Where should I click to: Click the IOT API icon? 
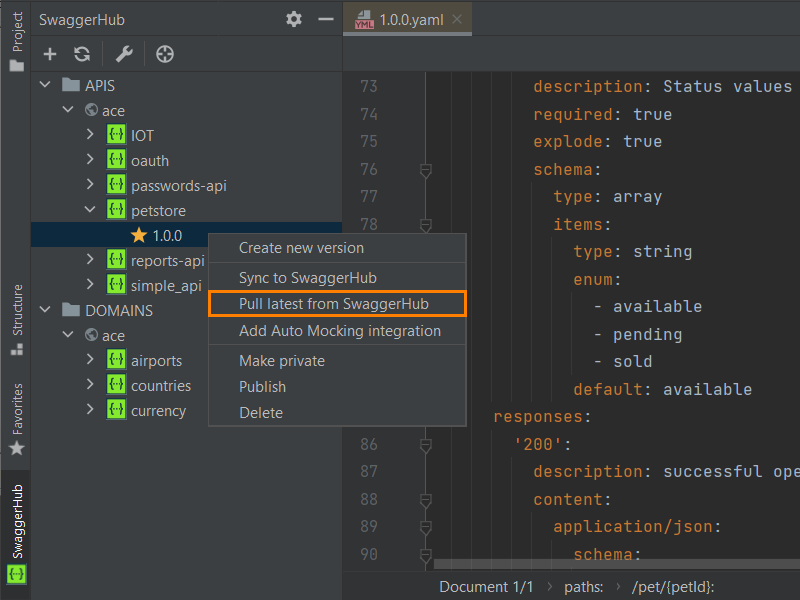pyautogui.click(x=117, y=135)
